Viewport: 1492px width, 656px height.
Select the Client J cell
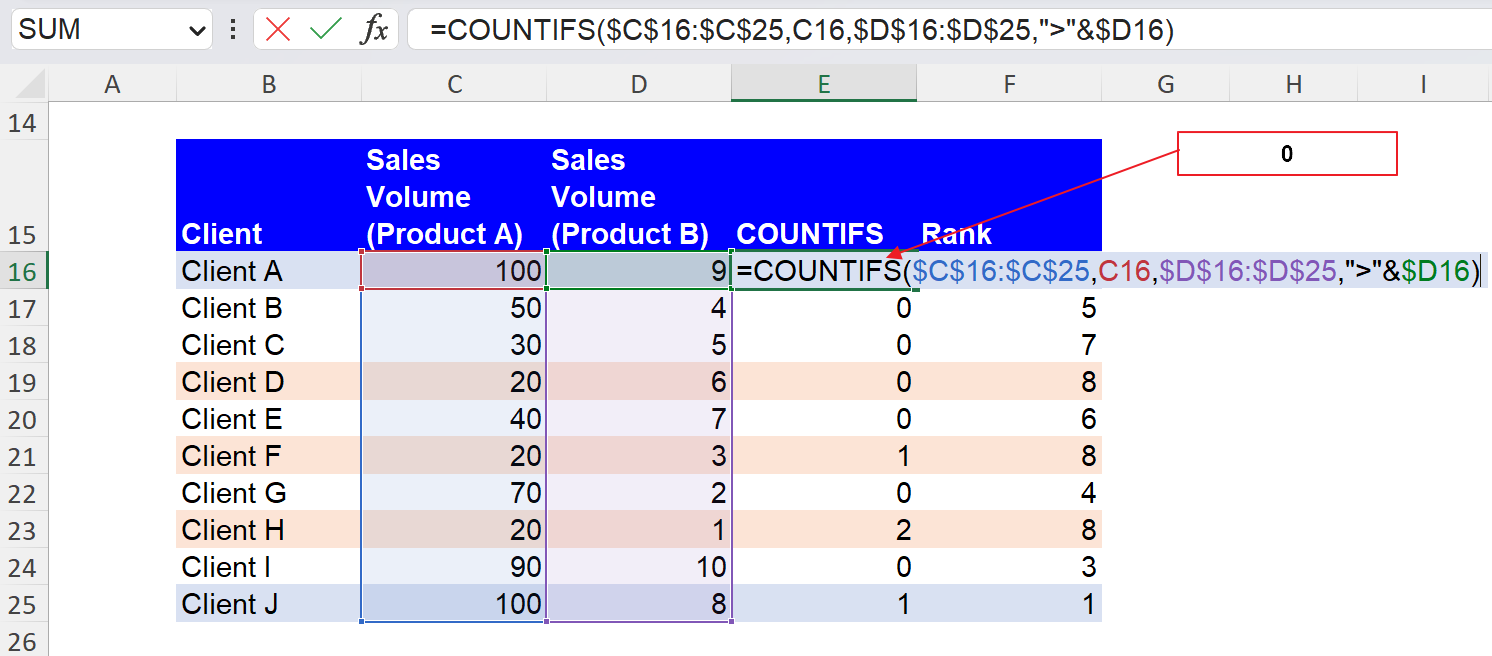(269, 604)
